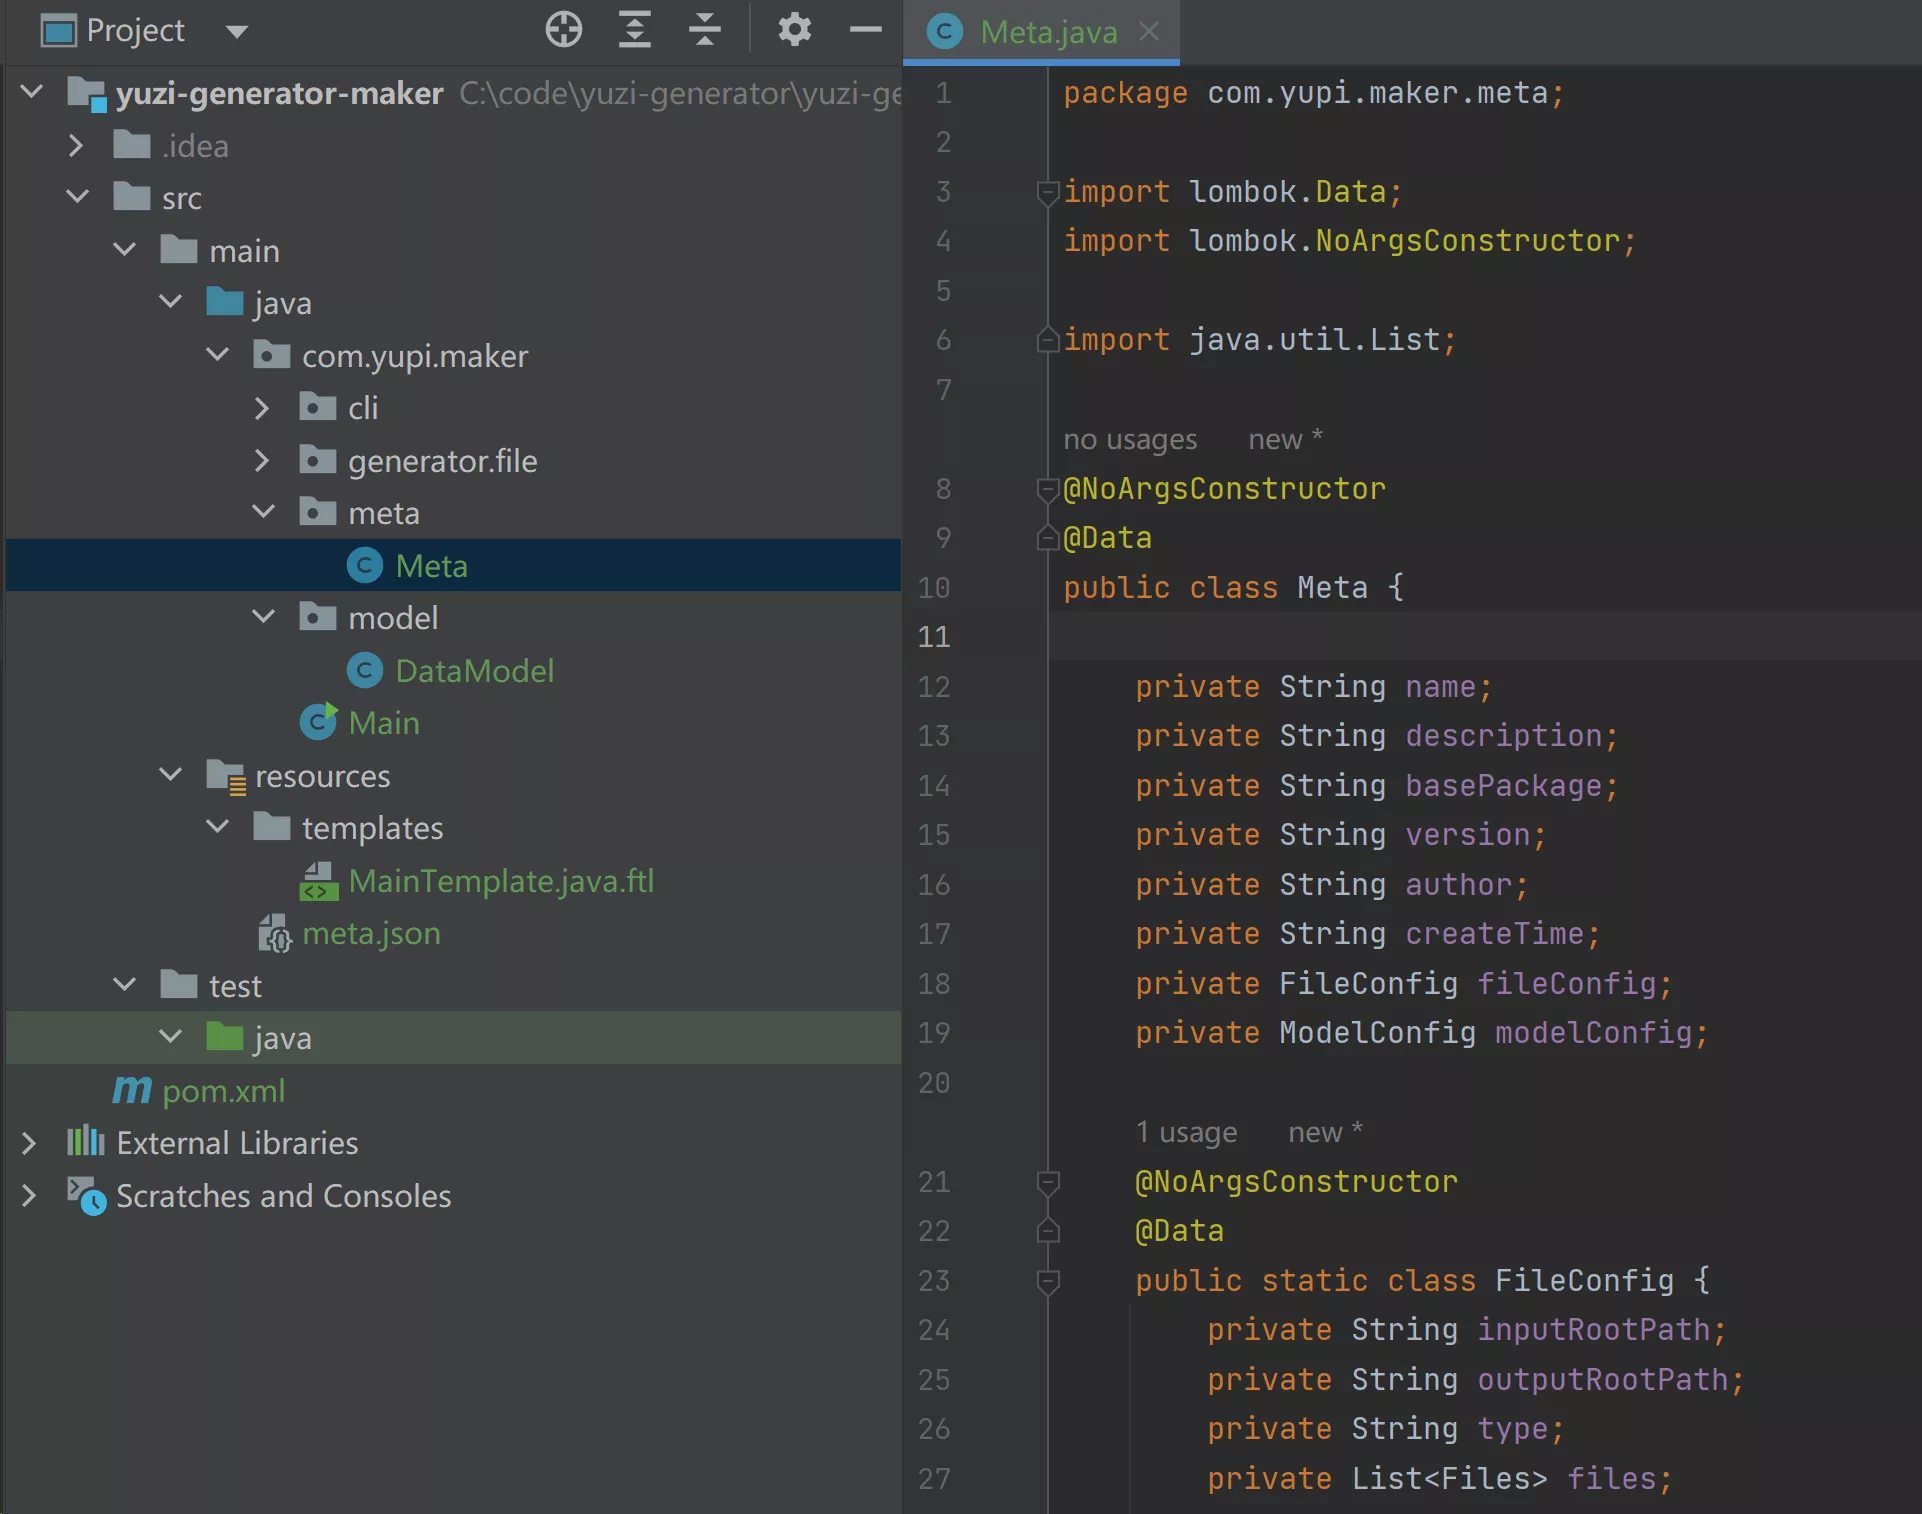Collapse the resources folder
The width and height of the screenshot is (1922, 1514).
coord(171,775)
